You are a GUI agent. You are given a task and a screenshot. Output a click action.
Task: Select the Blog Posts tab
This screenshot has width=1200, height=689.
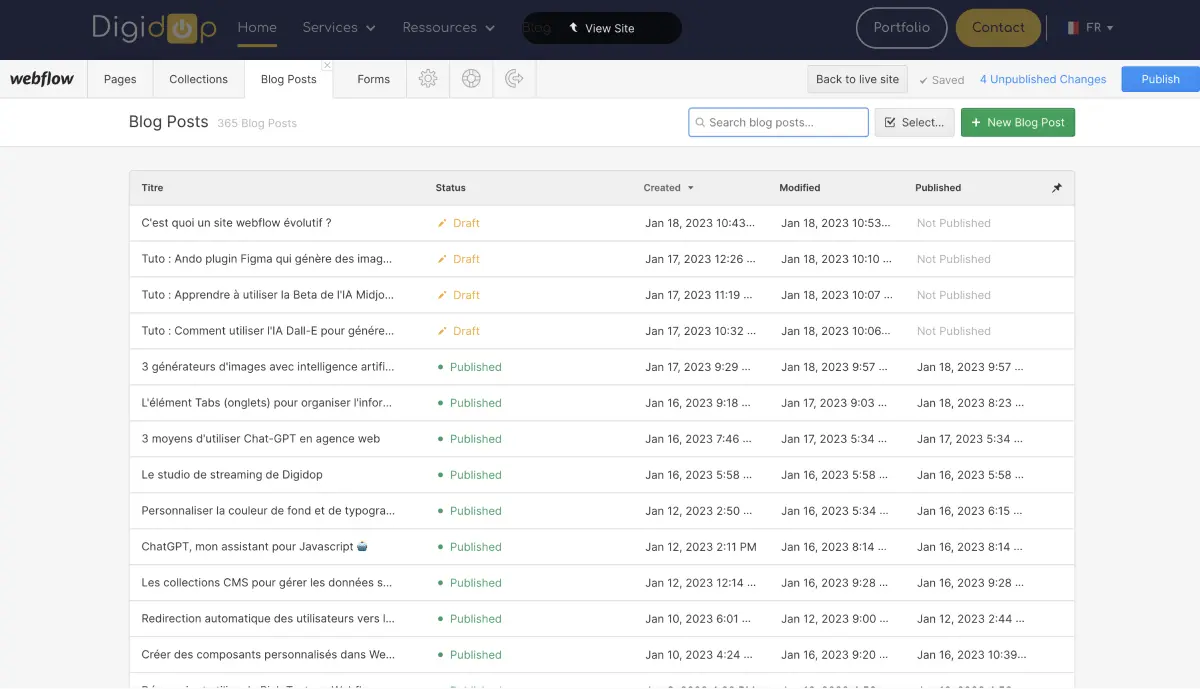coord(289,79)
